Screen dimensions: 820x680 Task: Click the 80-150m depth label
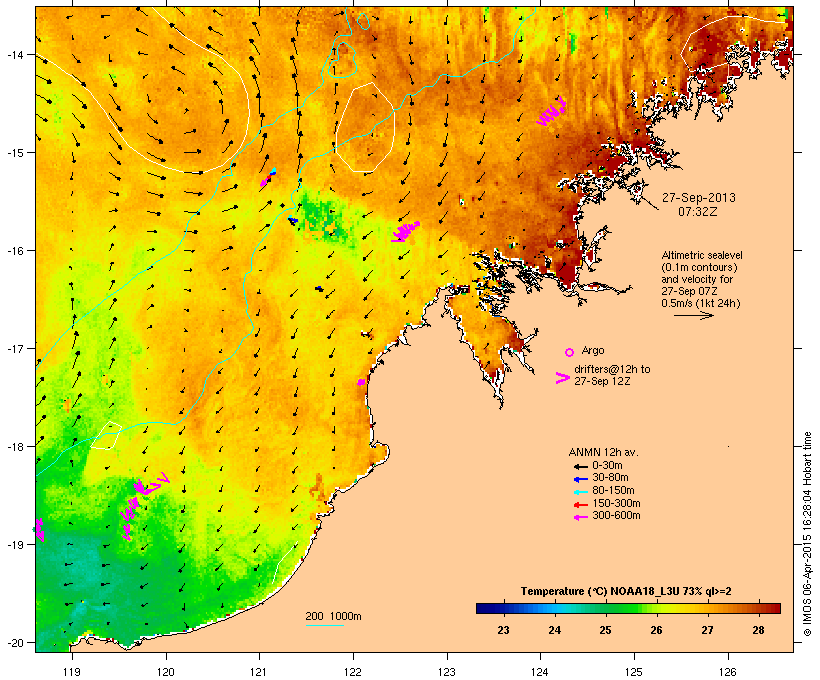613,491
